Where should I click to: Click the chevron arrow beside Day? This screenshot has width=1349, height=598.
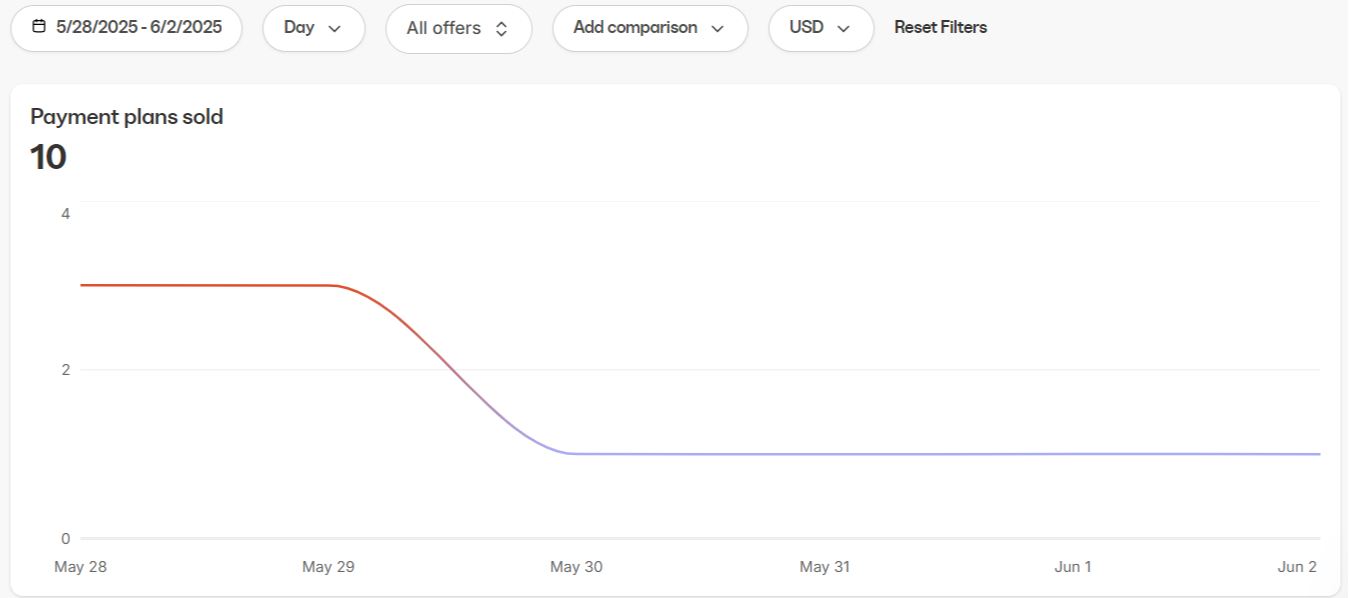click(x=334, y=28)
